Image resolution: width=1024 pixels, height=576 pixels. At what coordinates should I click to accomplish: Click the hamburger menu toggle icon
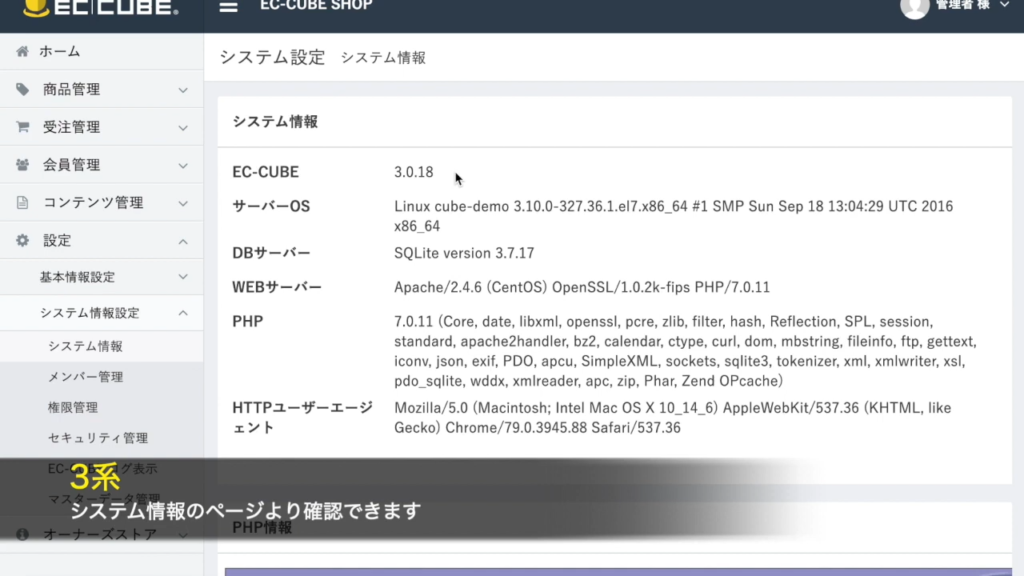229,7
